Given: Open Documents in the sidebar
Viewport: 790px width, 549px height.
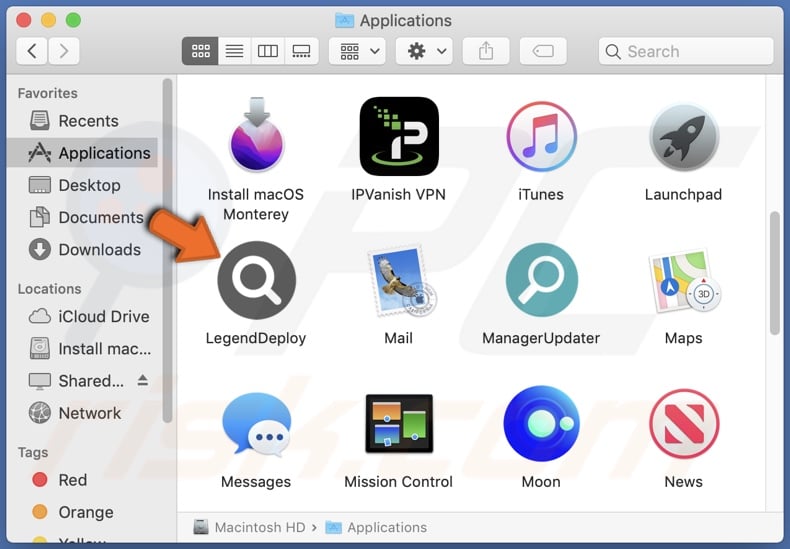Looking at the screenshot, I should (83, 218).
